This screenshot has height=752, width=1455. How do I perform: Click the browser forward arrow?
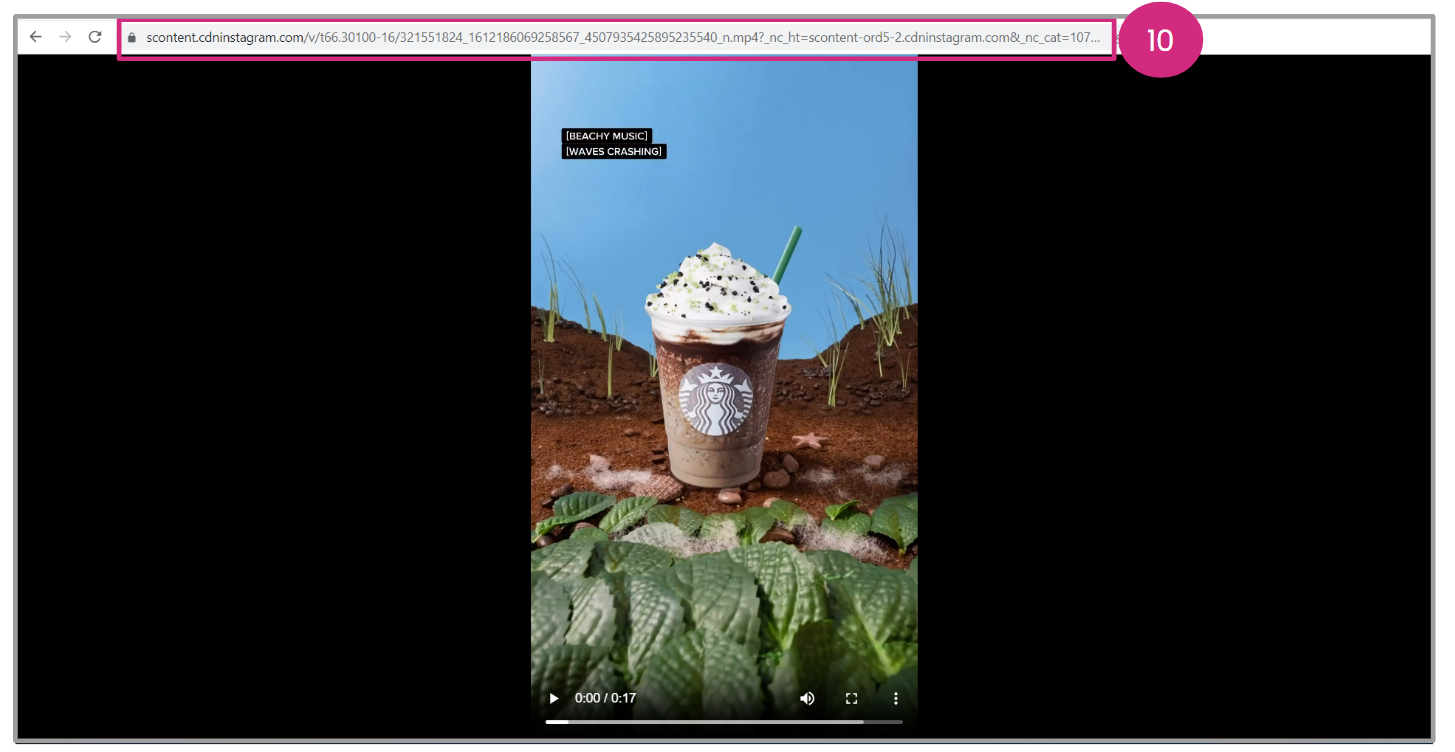(x=65, y=37)
